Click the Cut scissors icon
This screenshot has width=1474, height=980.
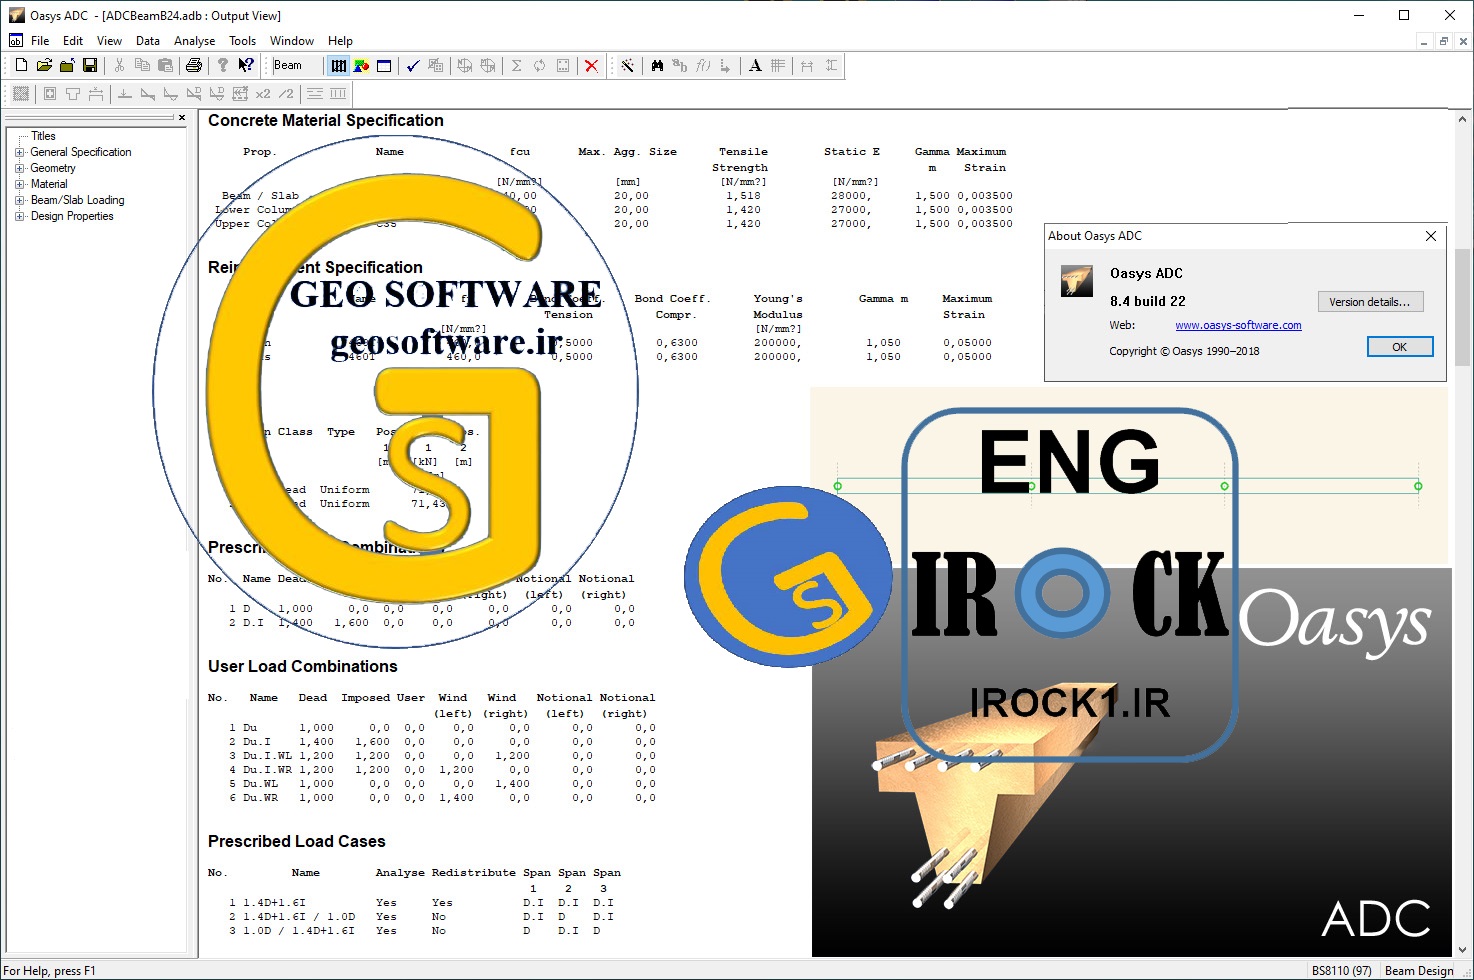(119, 65)
